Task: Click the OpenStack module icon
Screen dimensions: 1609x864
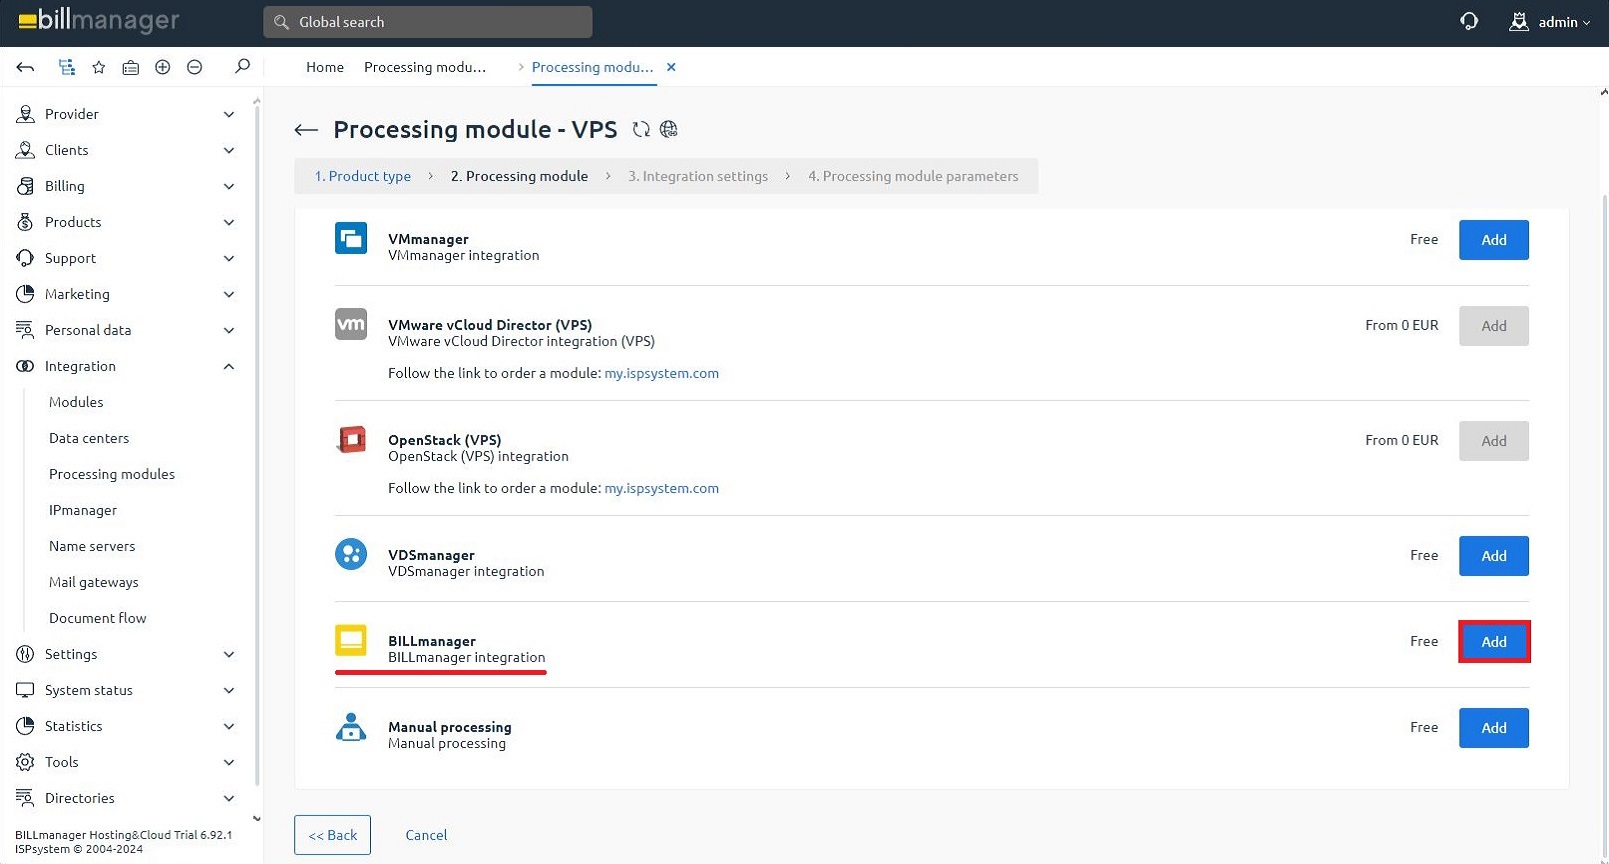Action: point(351,439)
